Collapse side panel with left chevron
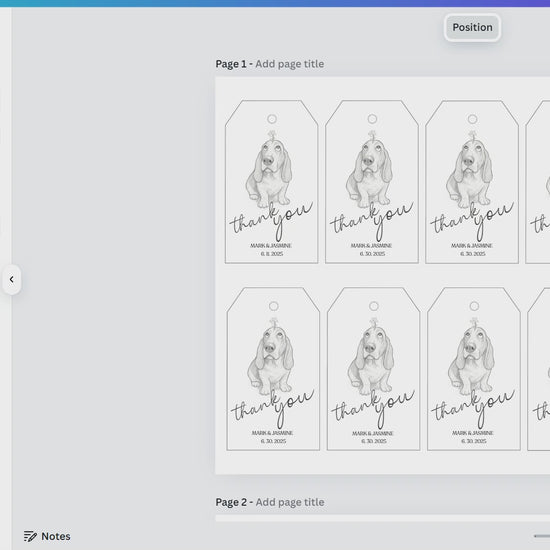 click(x=12, y=280)
